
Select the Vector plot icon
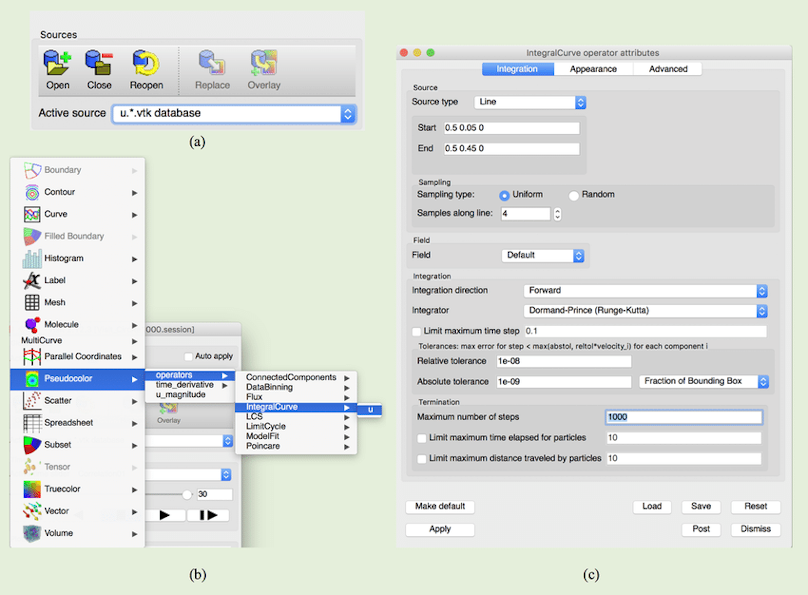(32, 511)
